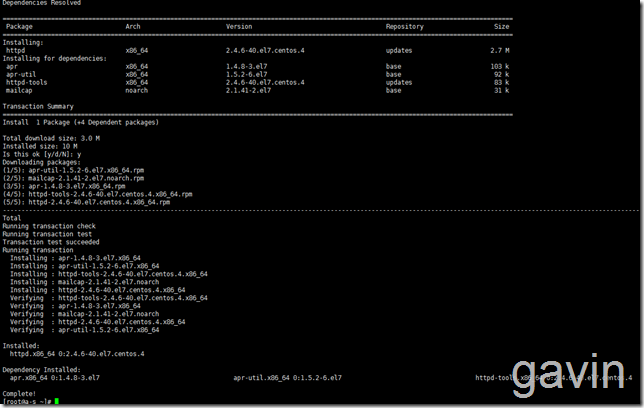Click the "92 k" size value

tap(501, 75)
